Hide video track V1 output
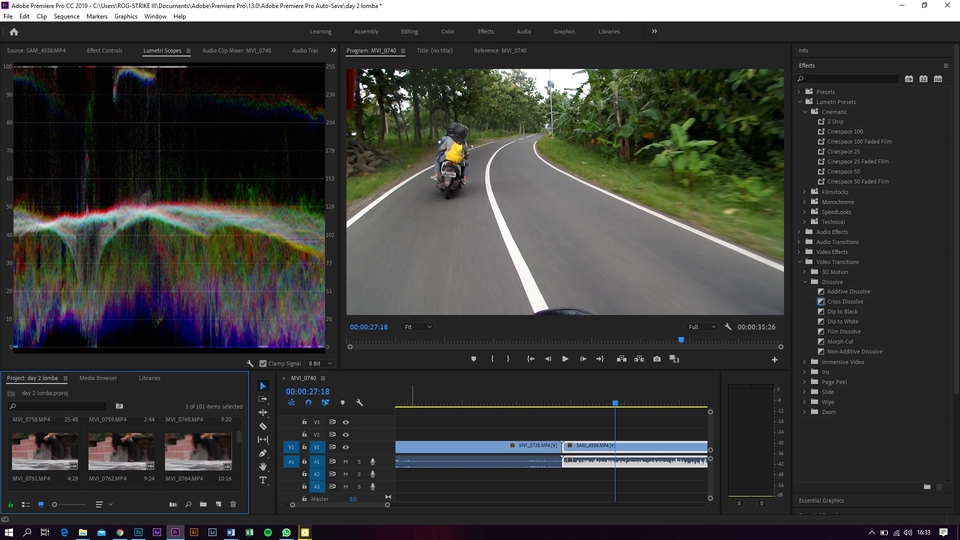The height and width of the screenshot is (540, 960). click(x=346, y=447)
